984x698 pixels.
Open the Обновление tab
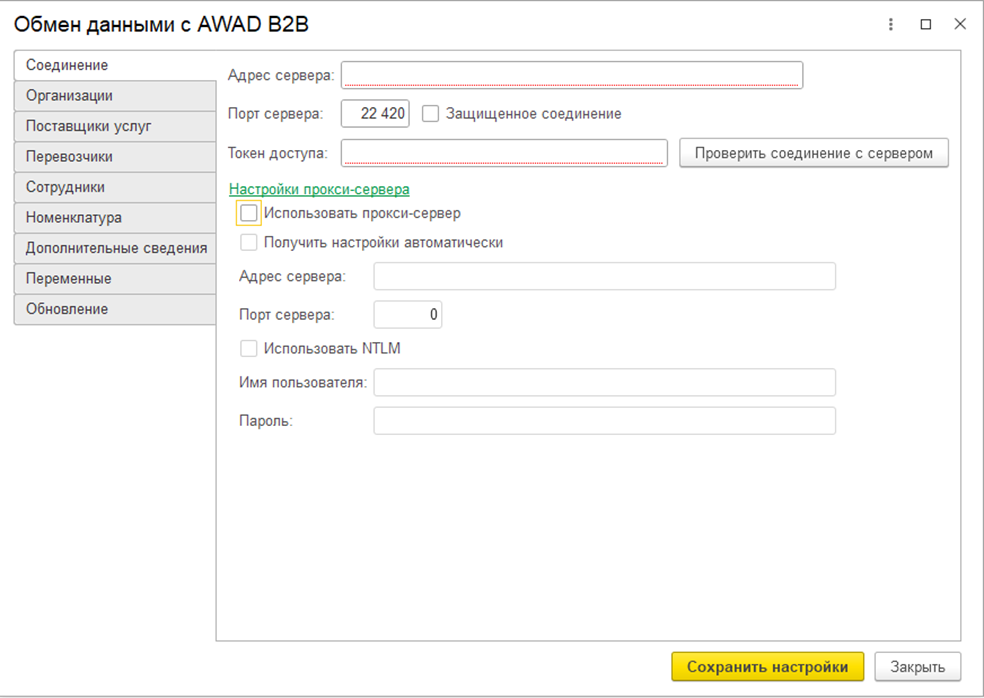click(x=114, y=309)
